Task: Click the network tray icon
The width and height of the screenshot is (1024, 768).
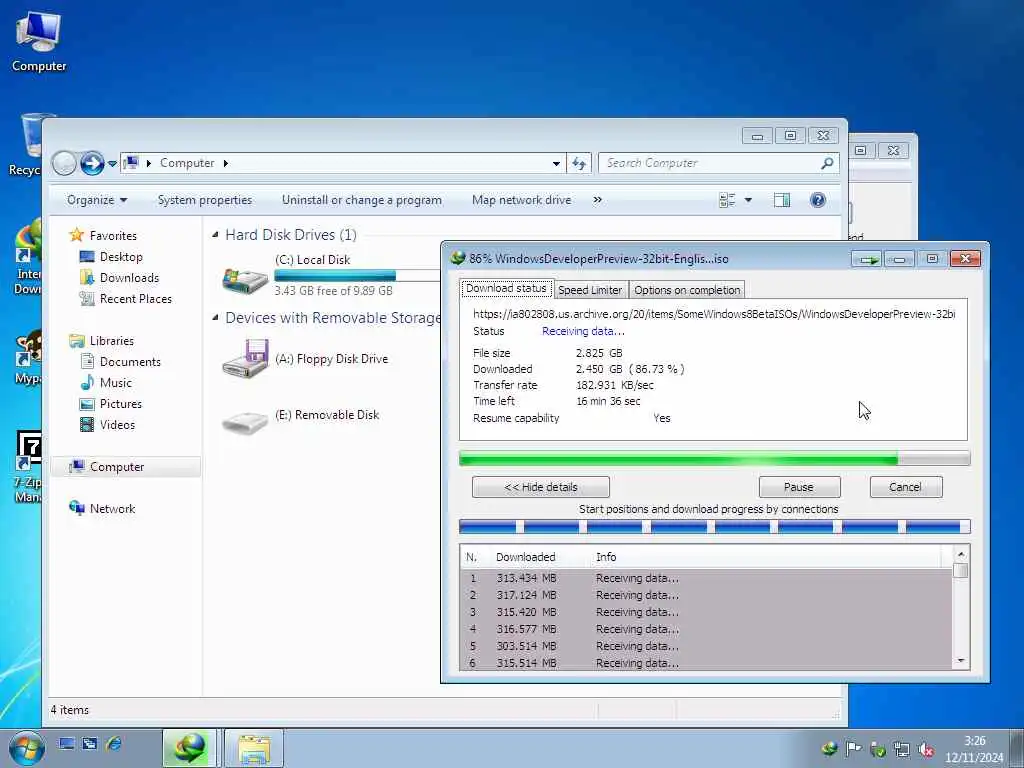Action: pos(902,749)
